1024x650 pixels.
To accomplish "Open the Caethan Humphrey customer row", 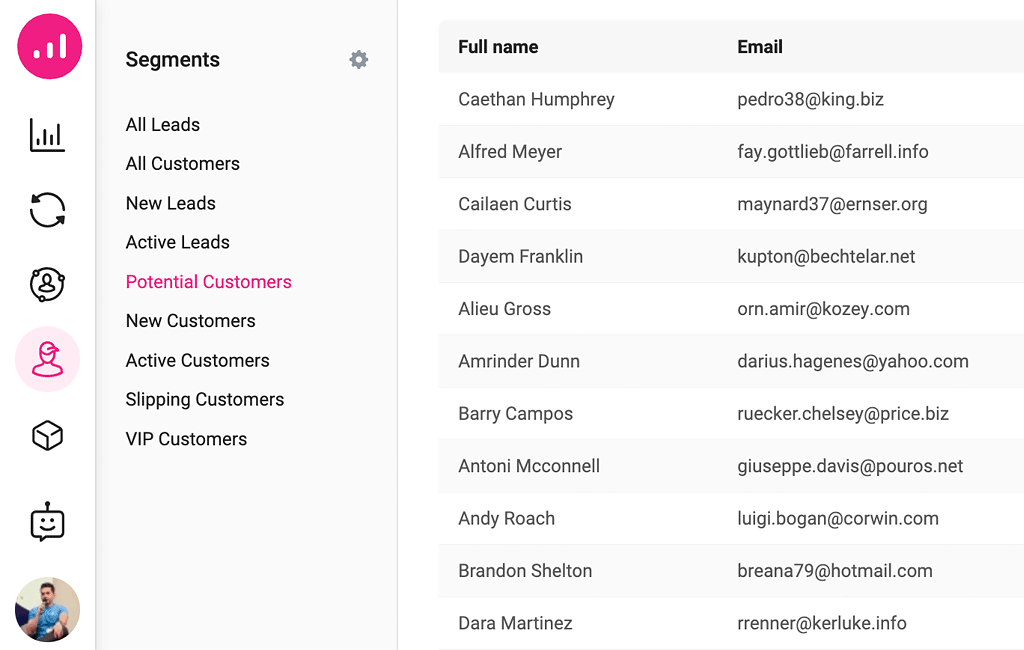I will 536,99.
